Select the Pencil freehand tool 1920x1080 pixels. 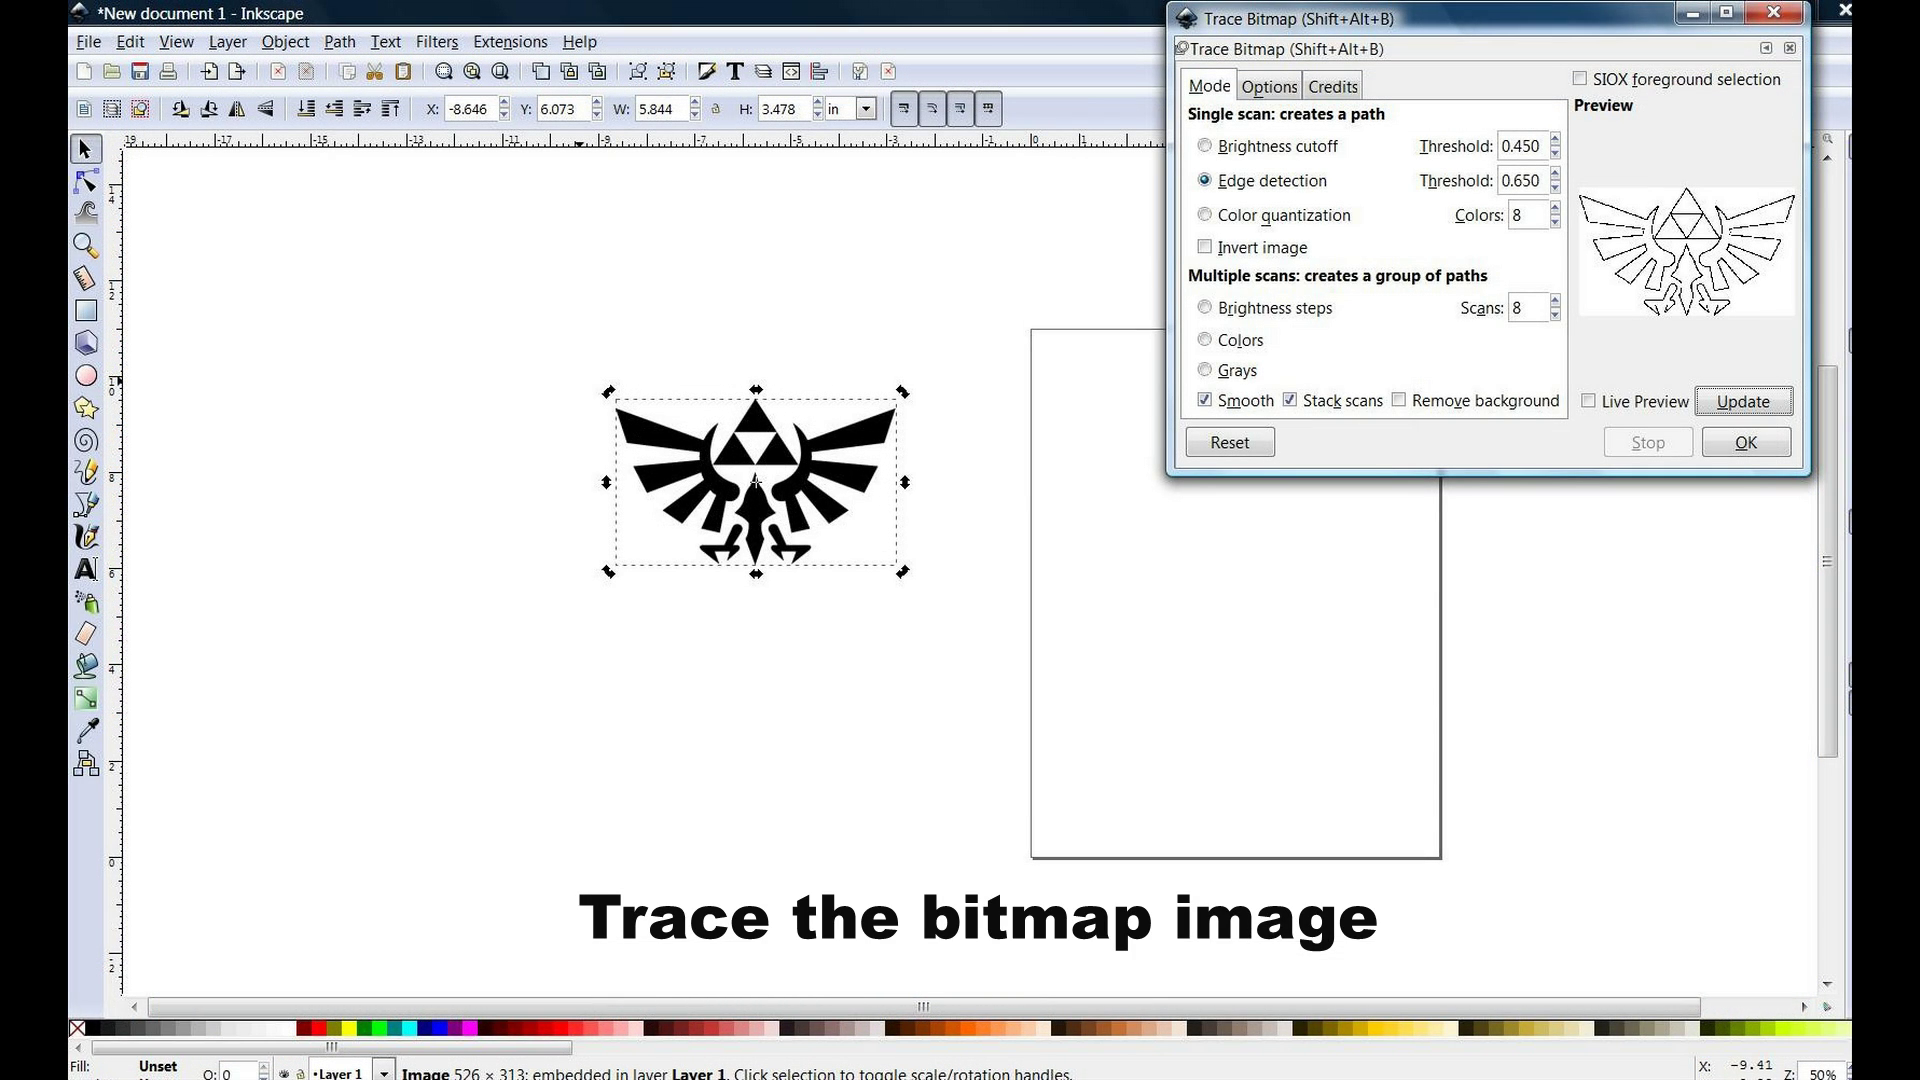click(x=86, y=472)
